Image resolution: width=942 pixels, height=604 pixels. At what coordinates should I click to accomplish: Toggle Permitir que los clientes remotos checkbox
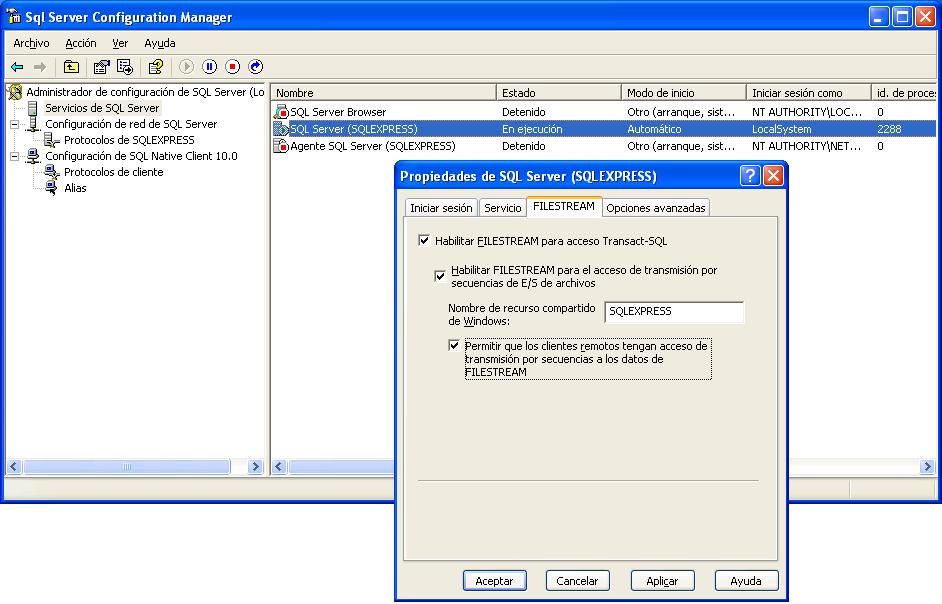[x=454, y=346]
